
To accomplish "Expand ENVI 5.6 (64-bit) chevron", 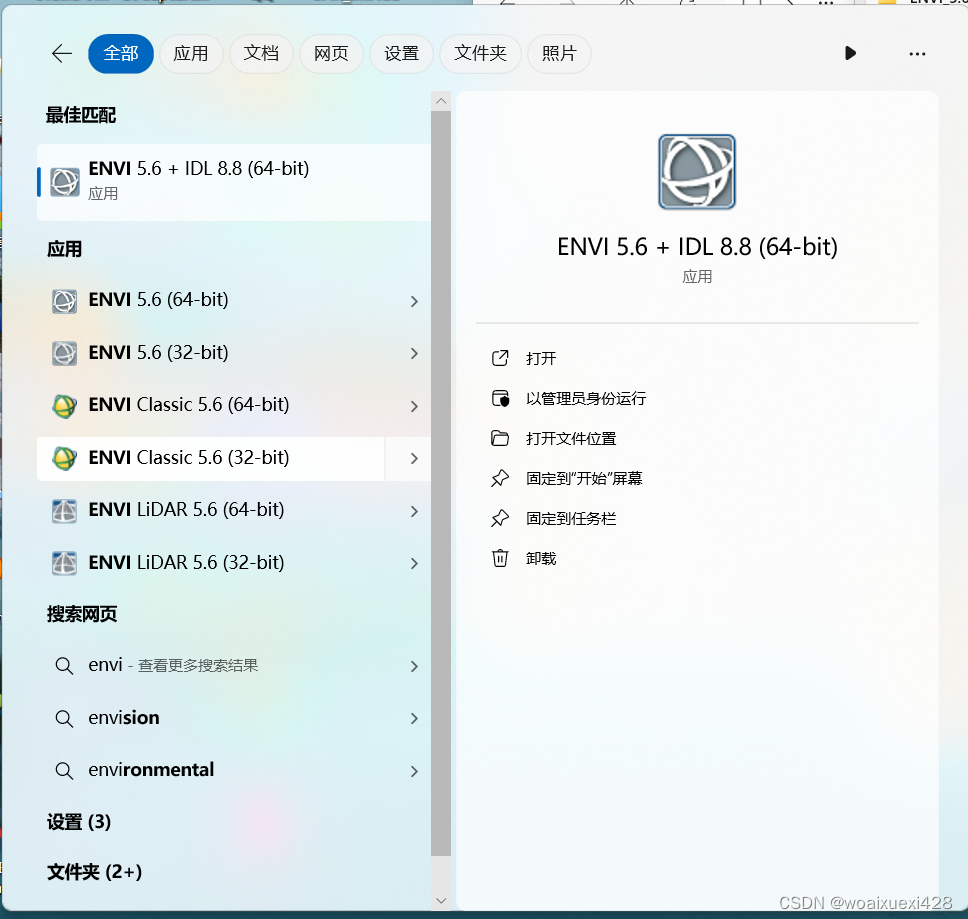I will 414,301.
